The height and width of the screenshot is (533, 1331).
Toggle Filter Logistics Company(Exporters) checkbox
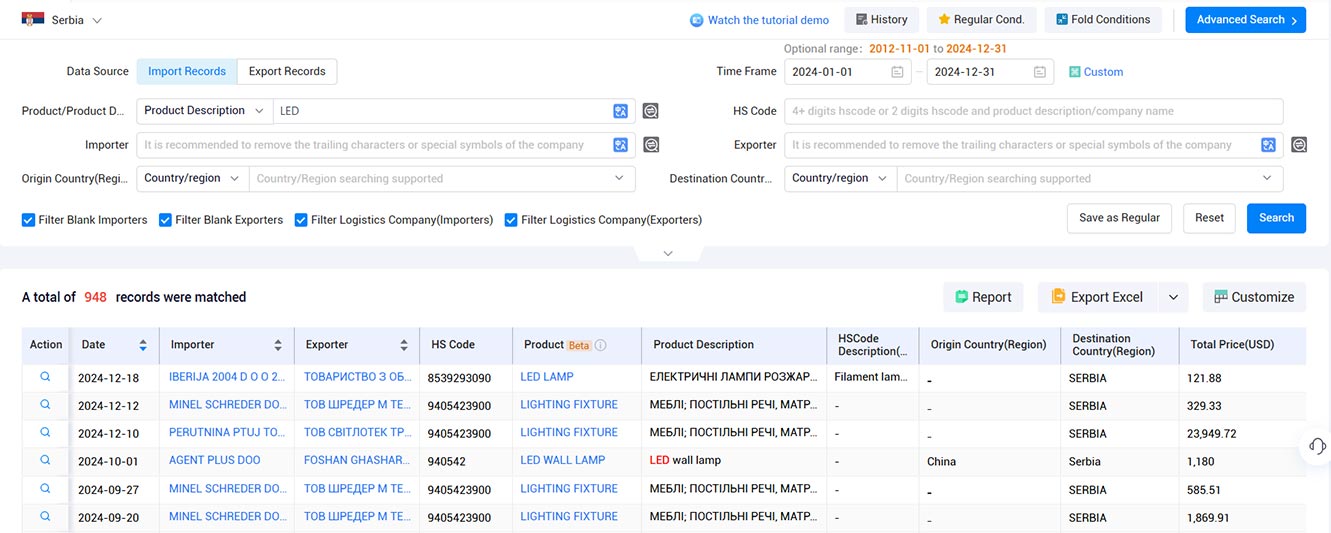coord(511,220)
